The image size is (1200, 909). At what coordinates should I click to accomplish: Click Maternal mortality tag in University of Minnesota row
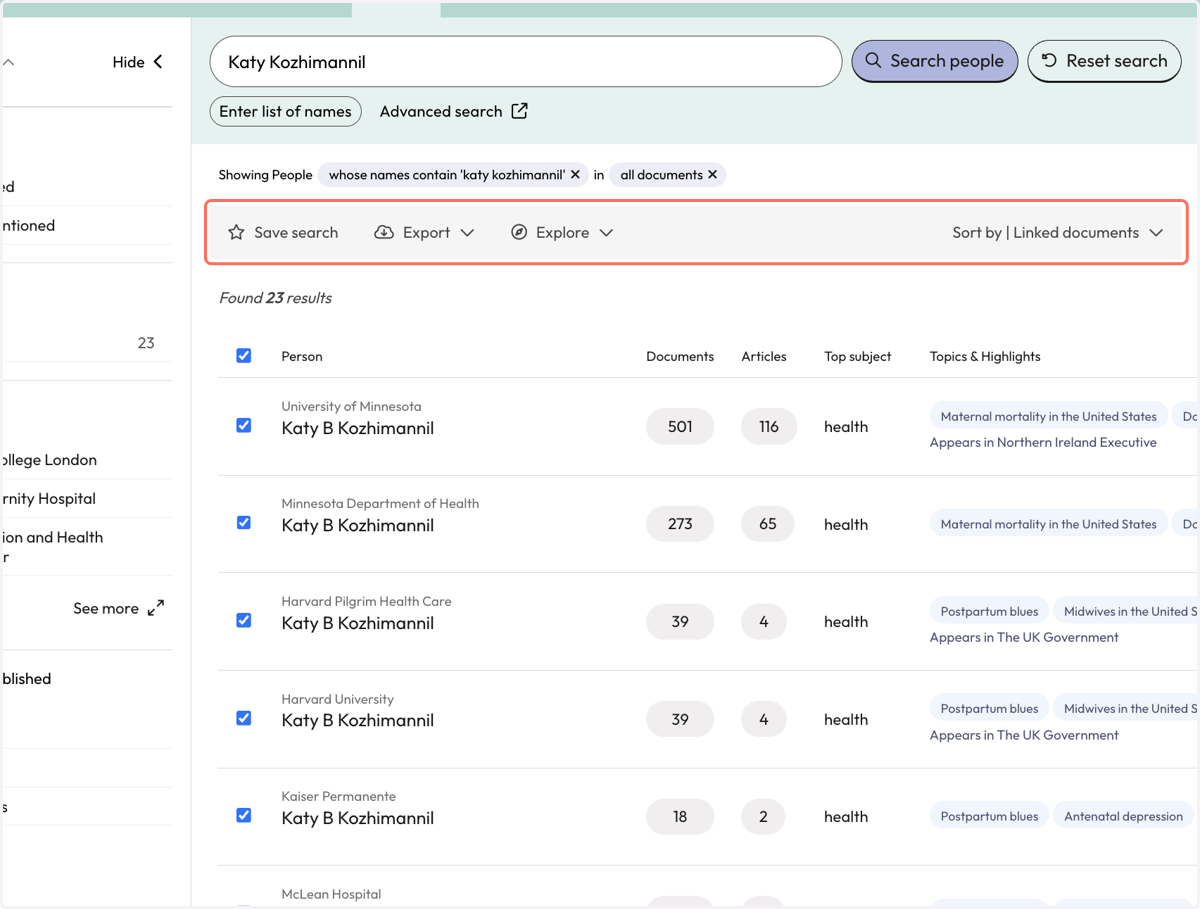1049,417
